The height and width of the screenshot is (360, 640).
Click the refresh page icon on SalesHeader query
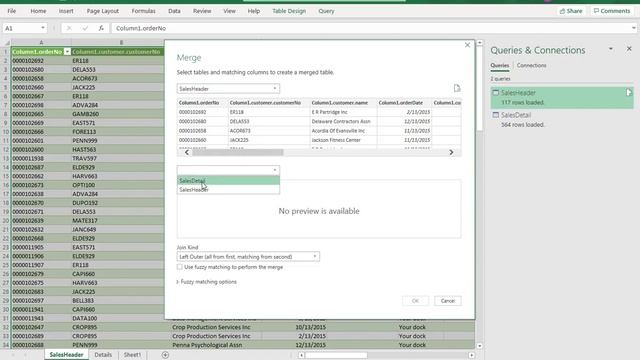629,93
